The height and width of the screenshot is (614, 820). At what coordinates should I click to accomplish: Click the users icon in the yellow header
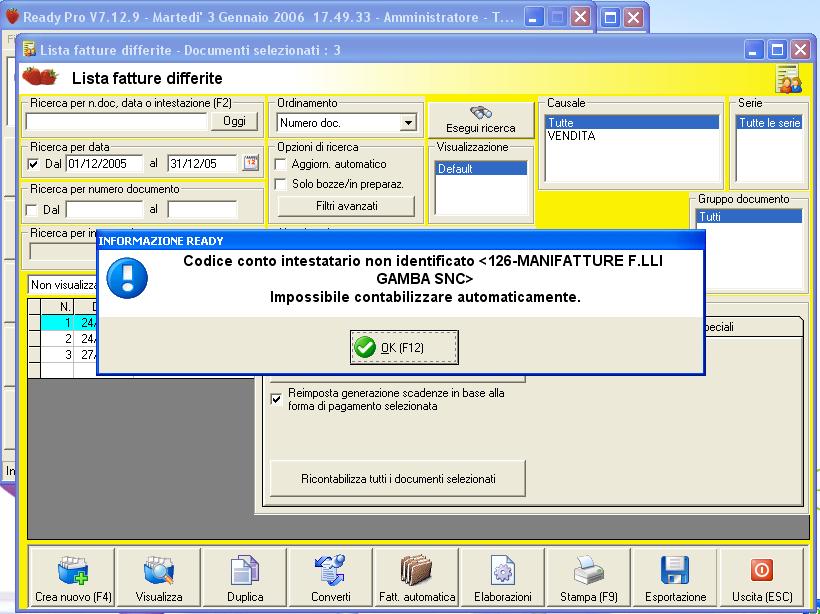(x=789, y=79)
